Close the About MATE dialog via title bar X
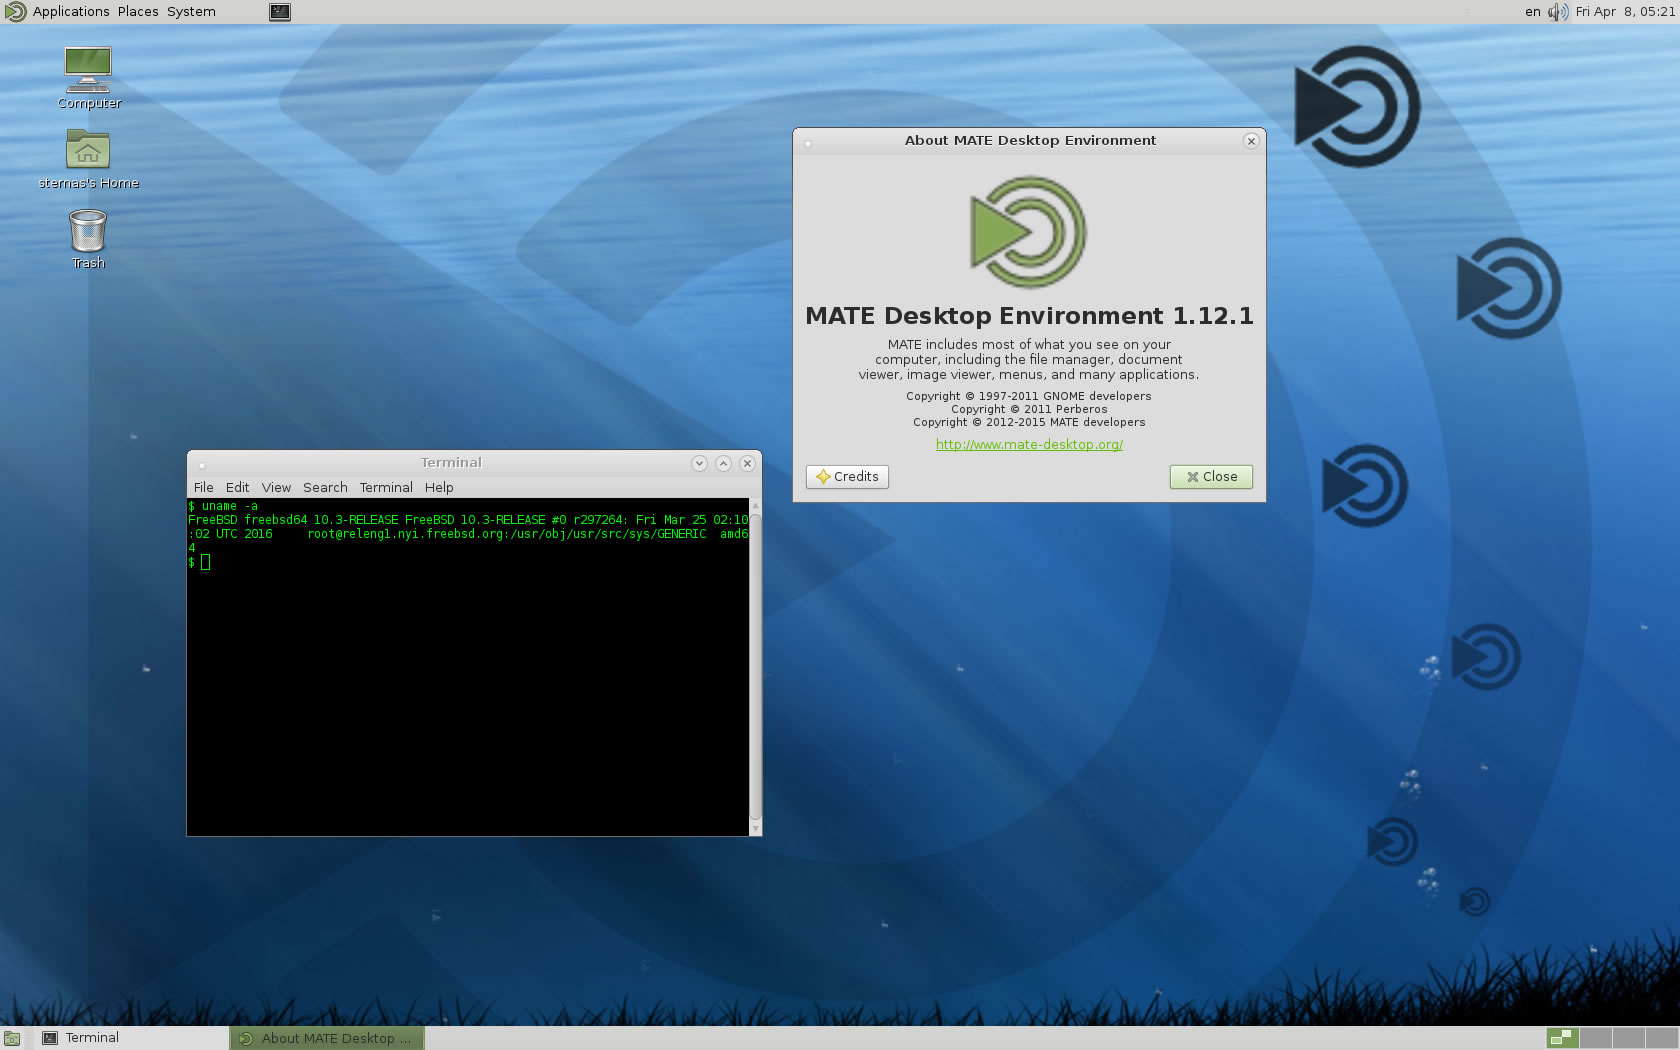This screenshot has height=1050, width=1680. [1251, 141]
